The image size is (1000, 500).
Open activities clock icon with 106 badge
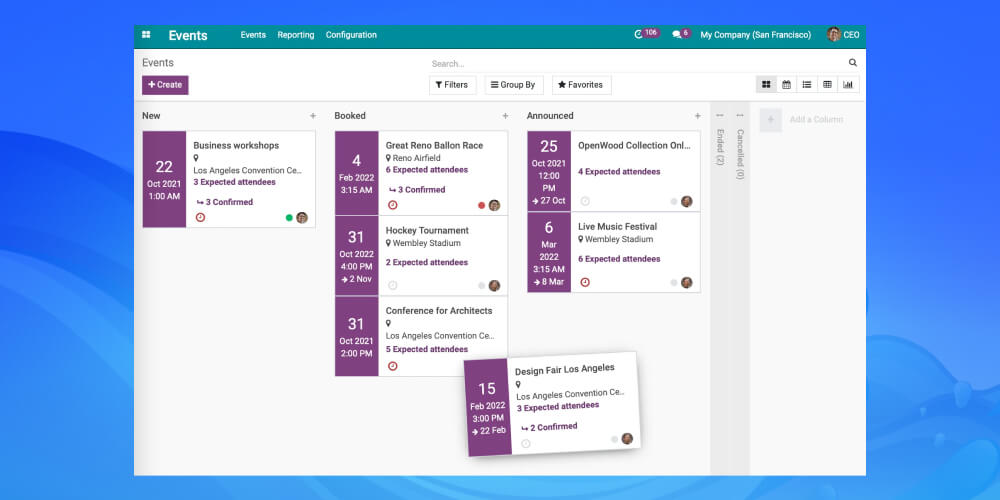(x=645, y=34)
